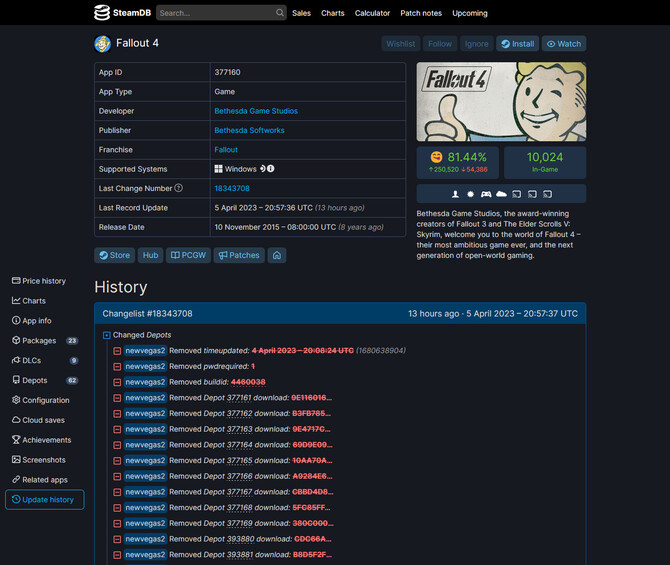
Task: Click the first Remote Play cast icon
Action: pos(517,194)
